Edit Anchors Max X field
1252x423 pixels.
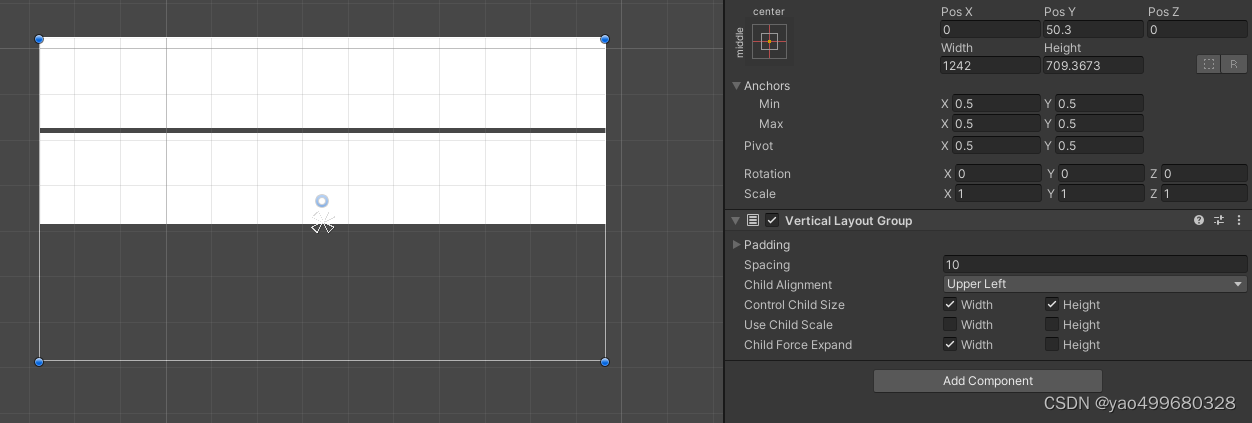coord(996,124)
